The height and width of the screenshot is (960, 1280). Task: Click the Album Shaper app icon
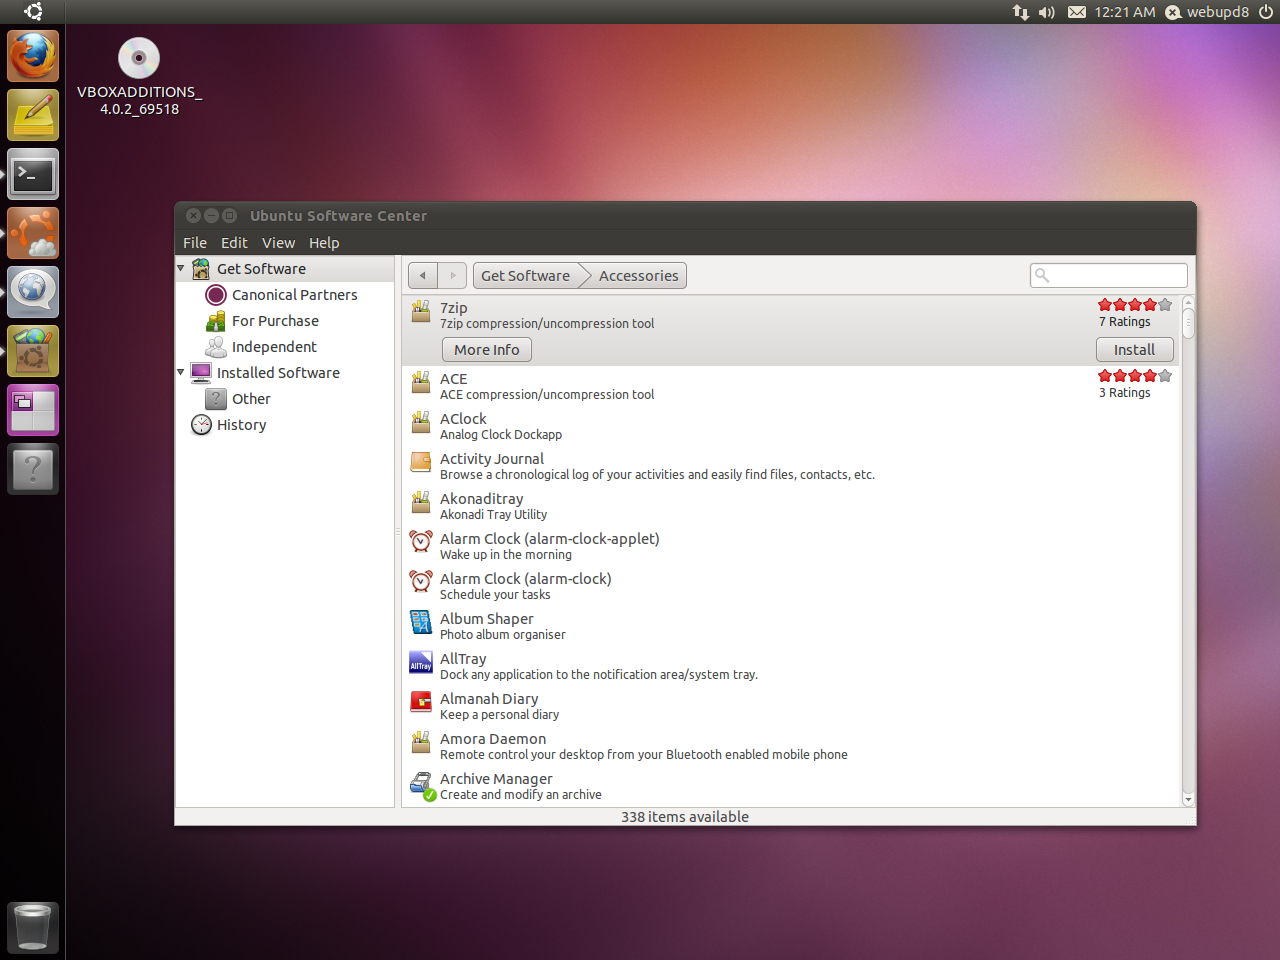pyautogui.click(x=421, y=622)
